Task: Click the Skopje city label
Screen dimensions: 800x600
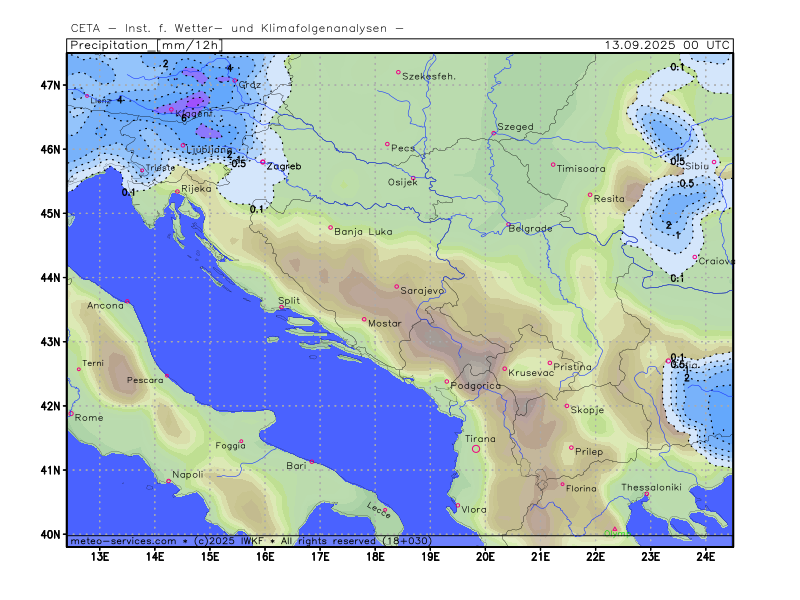Action: point(587,410)
